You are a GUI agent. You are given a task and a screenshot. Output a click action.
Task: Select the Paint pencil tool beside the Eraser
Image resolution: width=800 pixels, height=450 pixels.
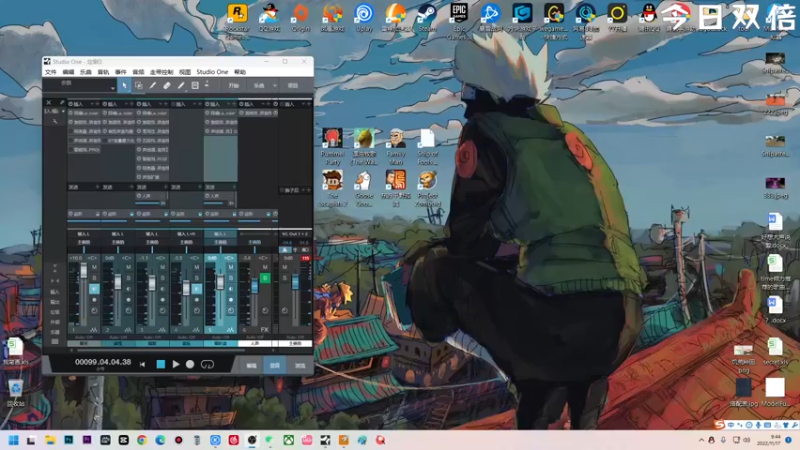click(x=181, y=86)
